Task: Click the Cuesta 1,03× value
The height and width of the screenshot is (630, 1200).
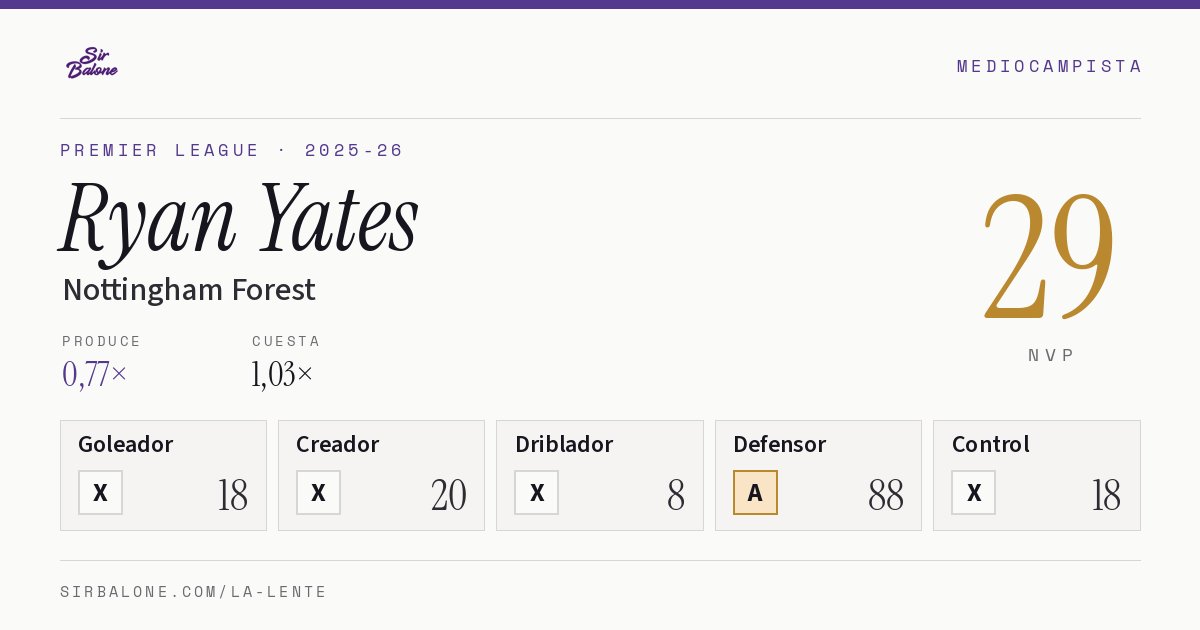Action: pyautogui.click(x=282, y=374)
